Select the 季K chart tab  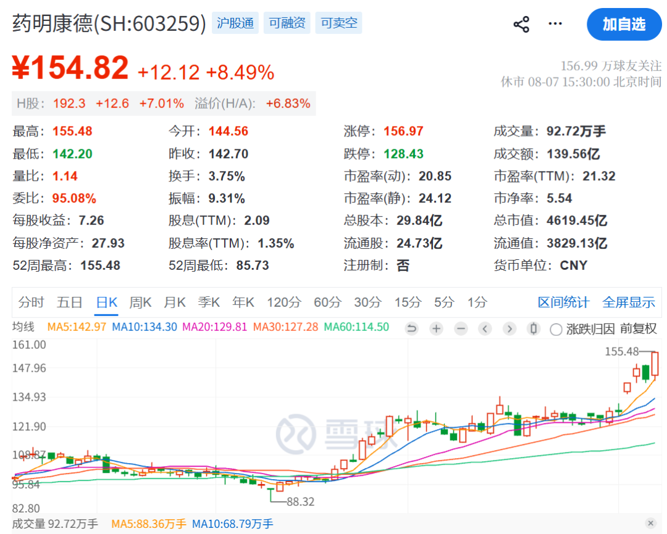coord(209,303)
